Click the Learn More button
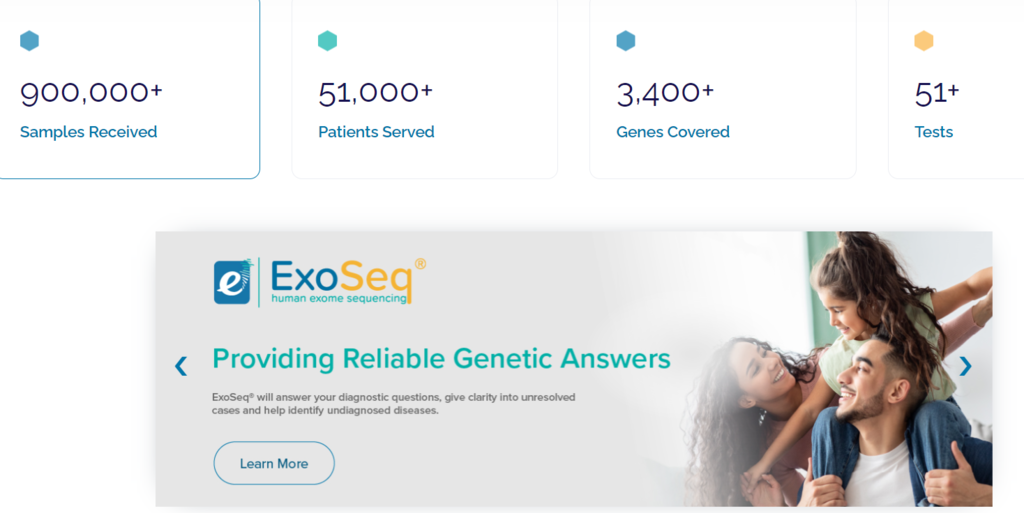The width and height of the screenshot is (1024, 513). (x=274, y=463)
